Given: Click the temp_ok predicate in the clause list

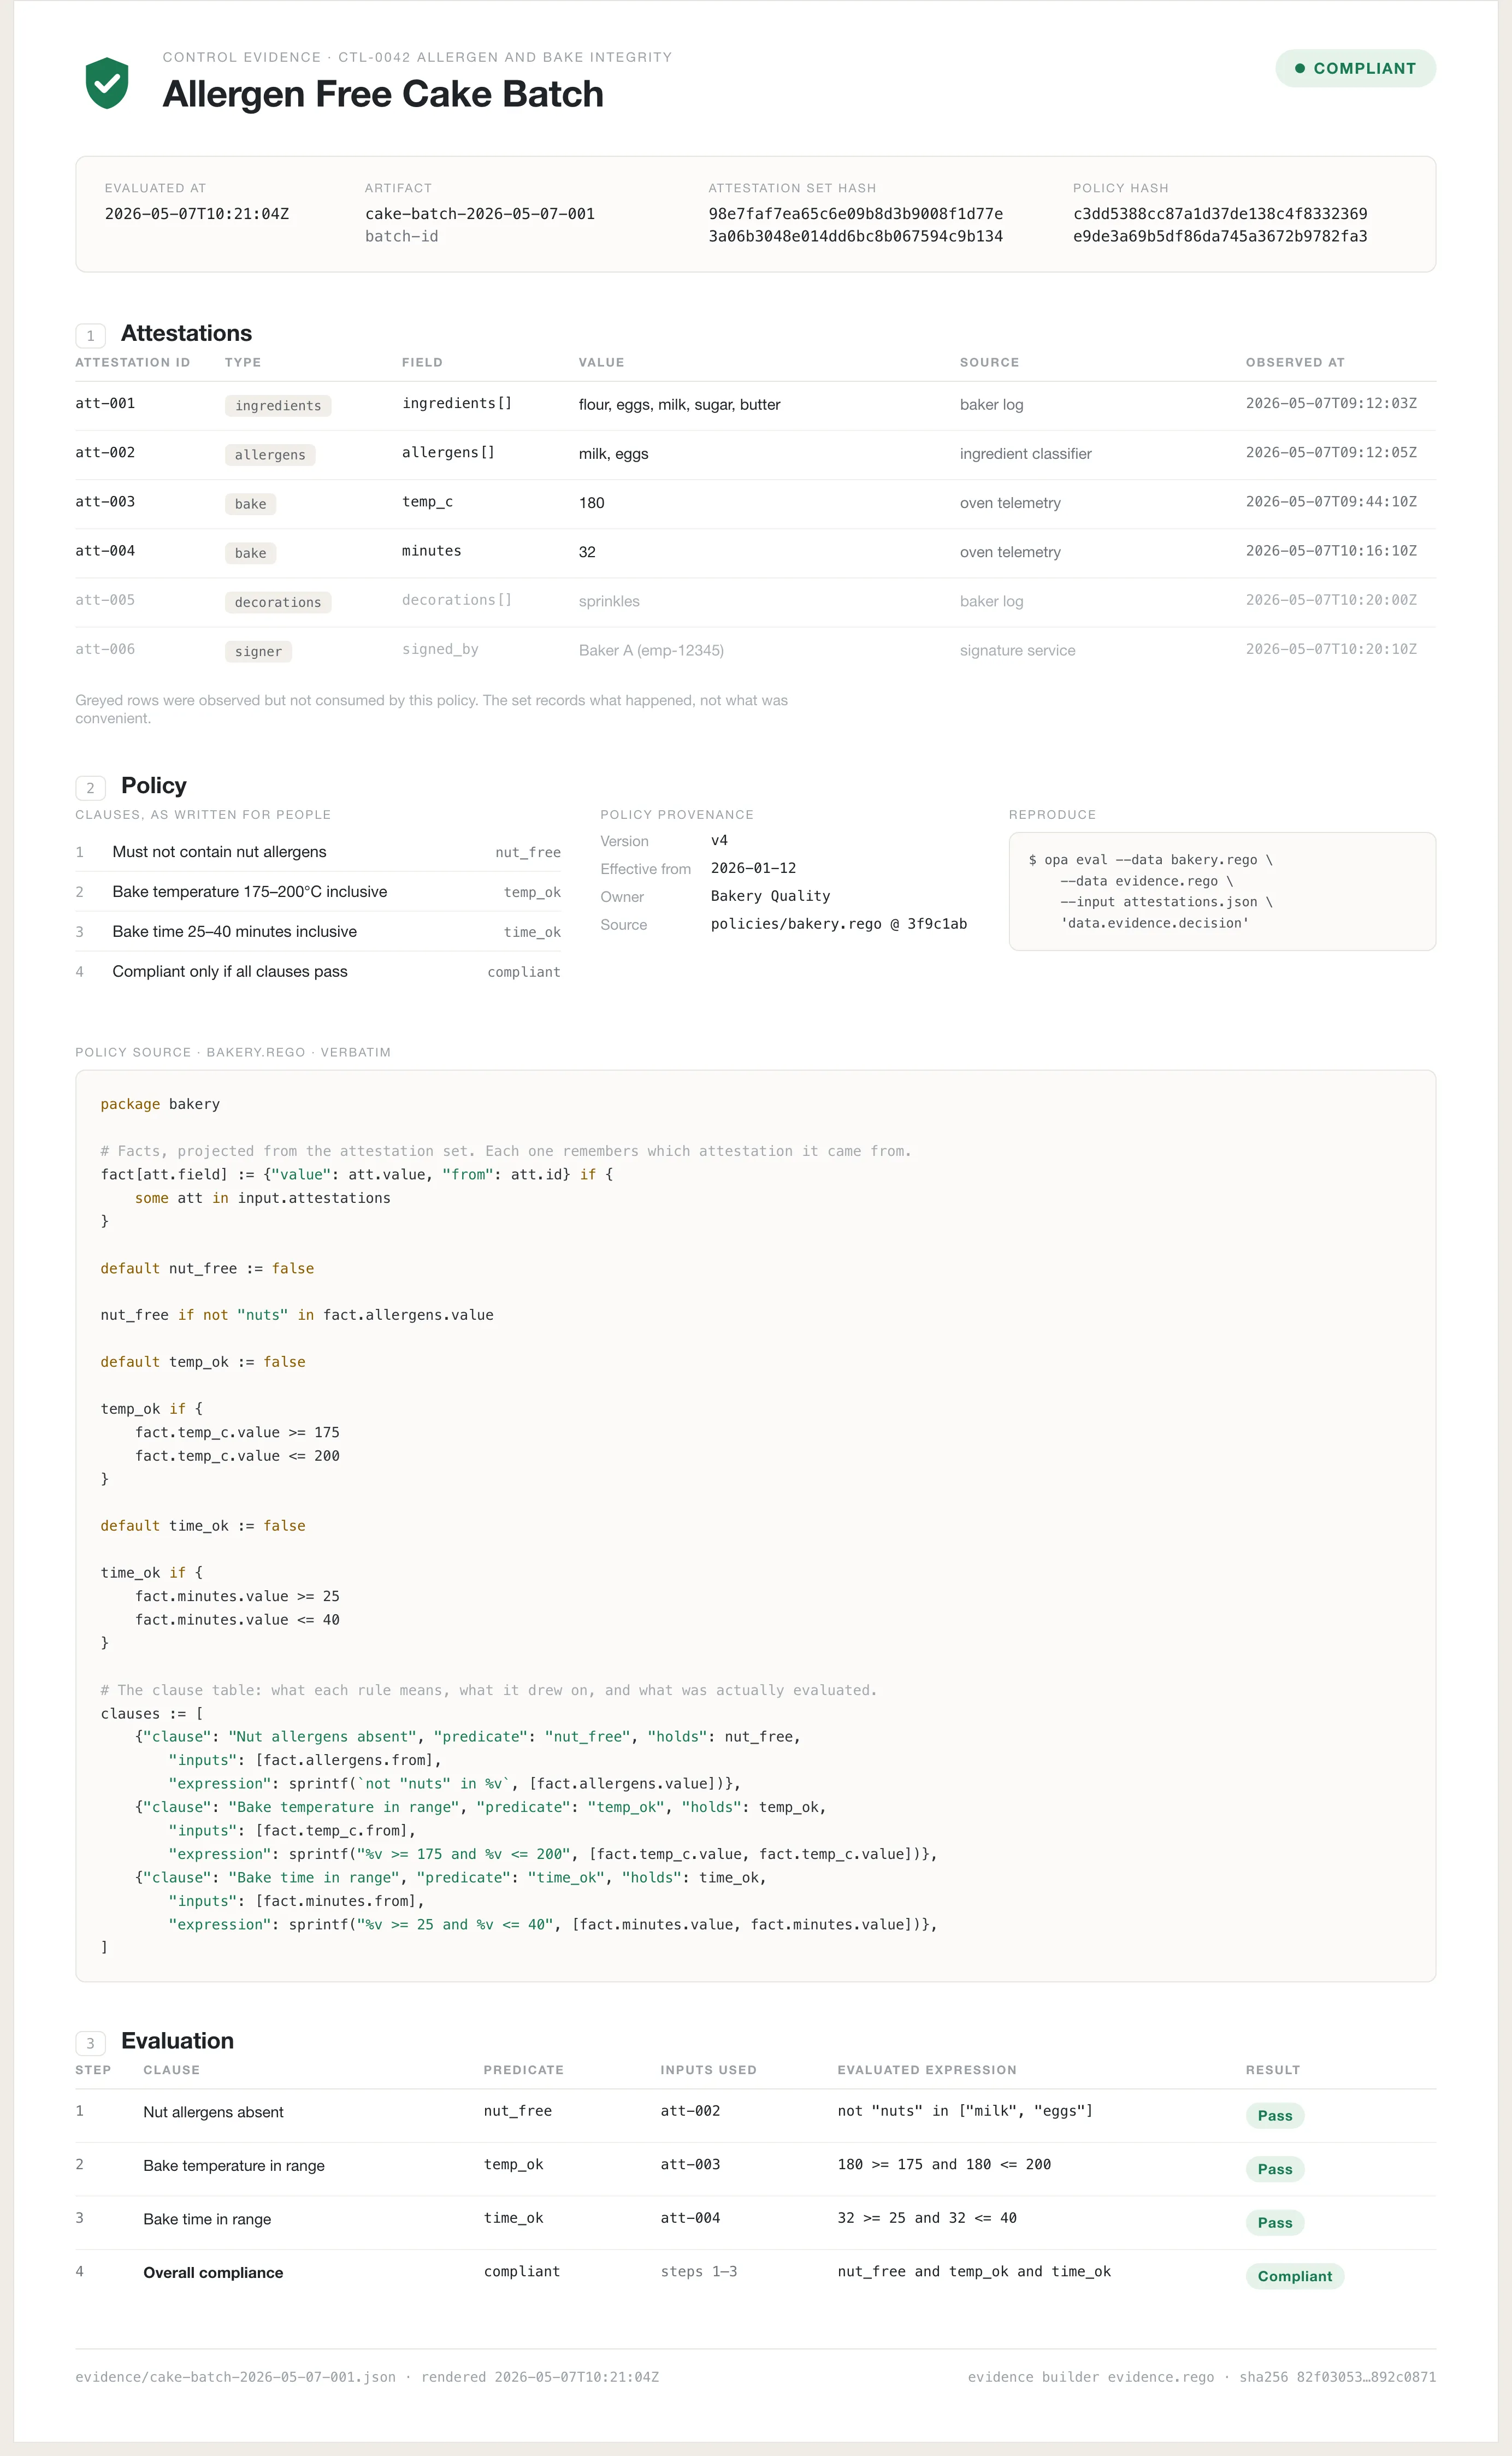Looking at the screenshot, I should coord(532,892).
